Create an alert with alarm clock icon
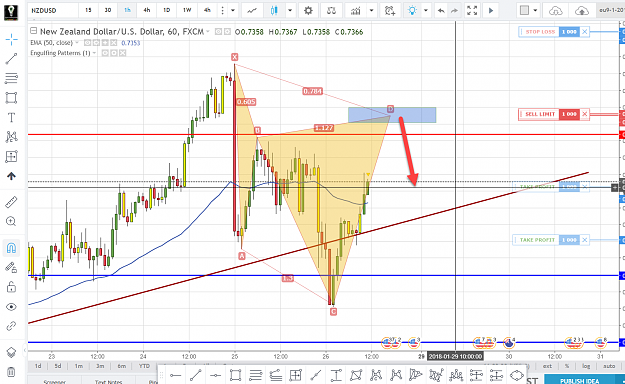625x384 pixels. tap(390, 11)
